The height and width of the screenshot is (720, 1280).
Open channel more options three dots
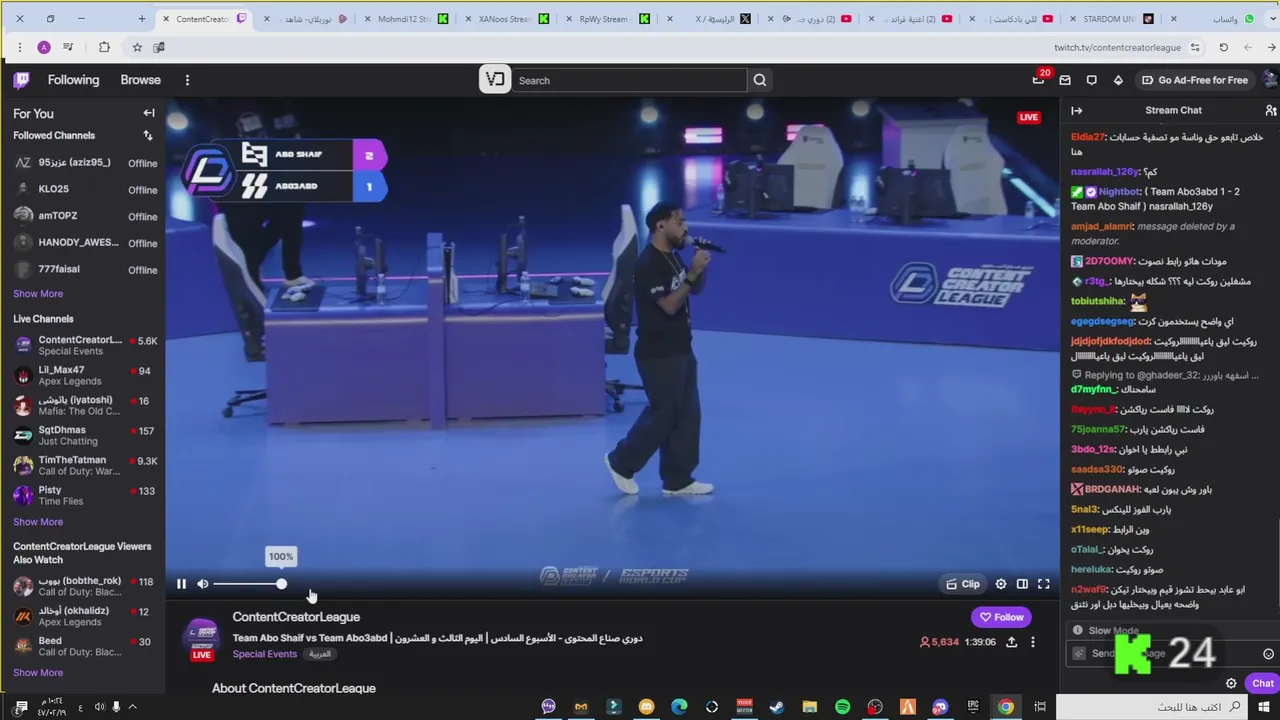click(x=1033, y=642)
